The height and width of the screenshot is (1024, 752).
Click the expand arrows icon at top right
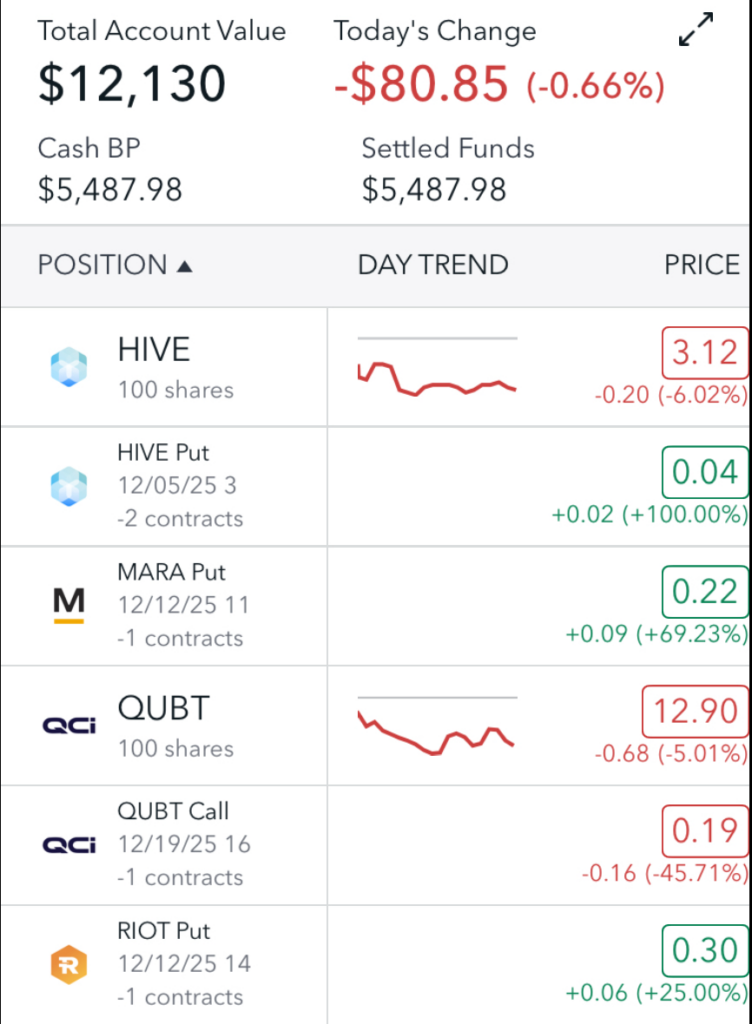(696, 31)
